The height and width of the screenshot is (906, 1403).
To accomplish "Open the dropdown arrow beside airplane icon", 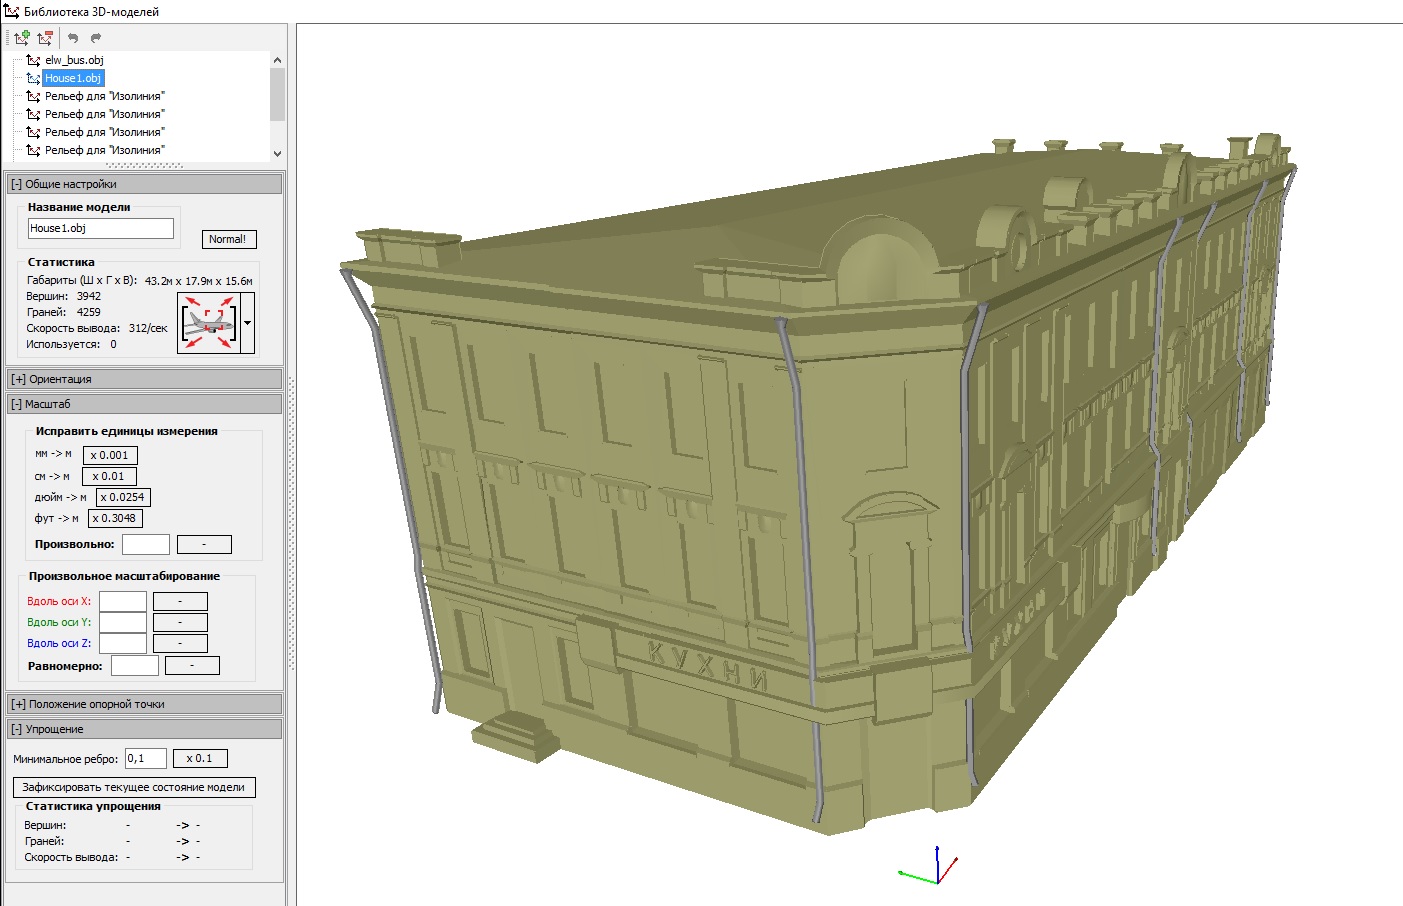I will [247, 323].
